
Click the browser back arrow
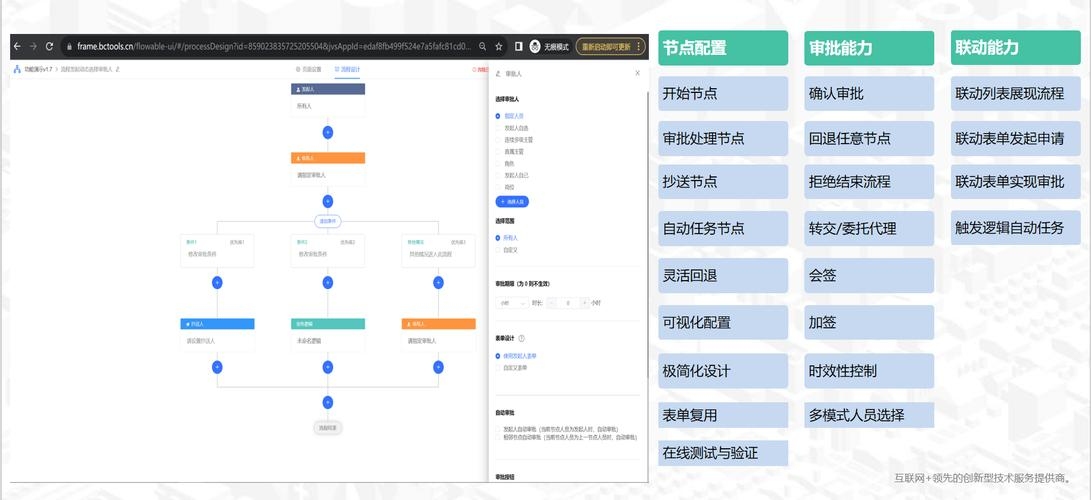(17, 47)
